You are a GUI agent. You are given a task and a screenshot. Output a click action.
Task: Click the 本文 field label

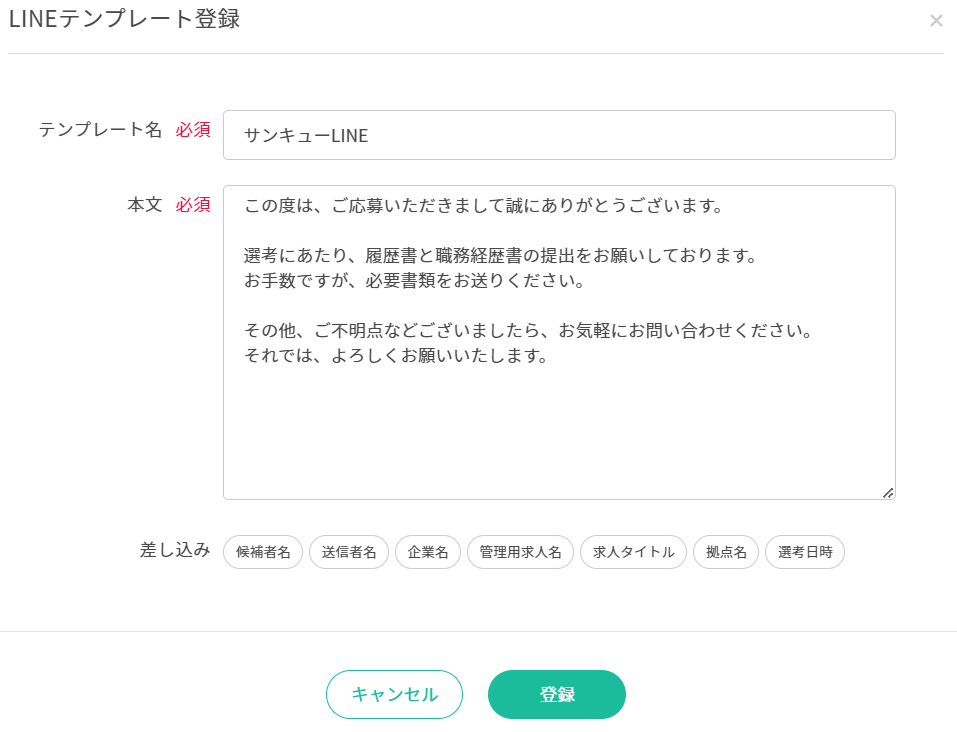(x=145, y=205)
